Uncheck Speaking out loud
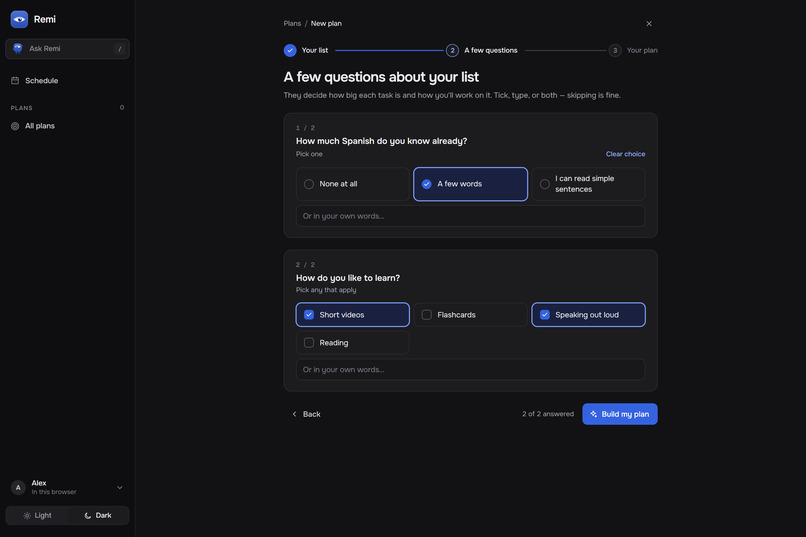 point(589,314)
